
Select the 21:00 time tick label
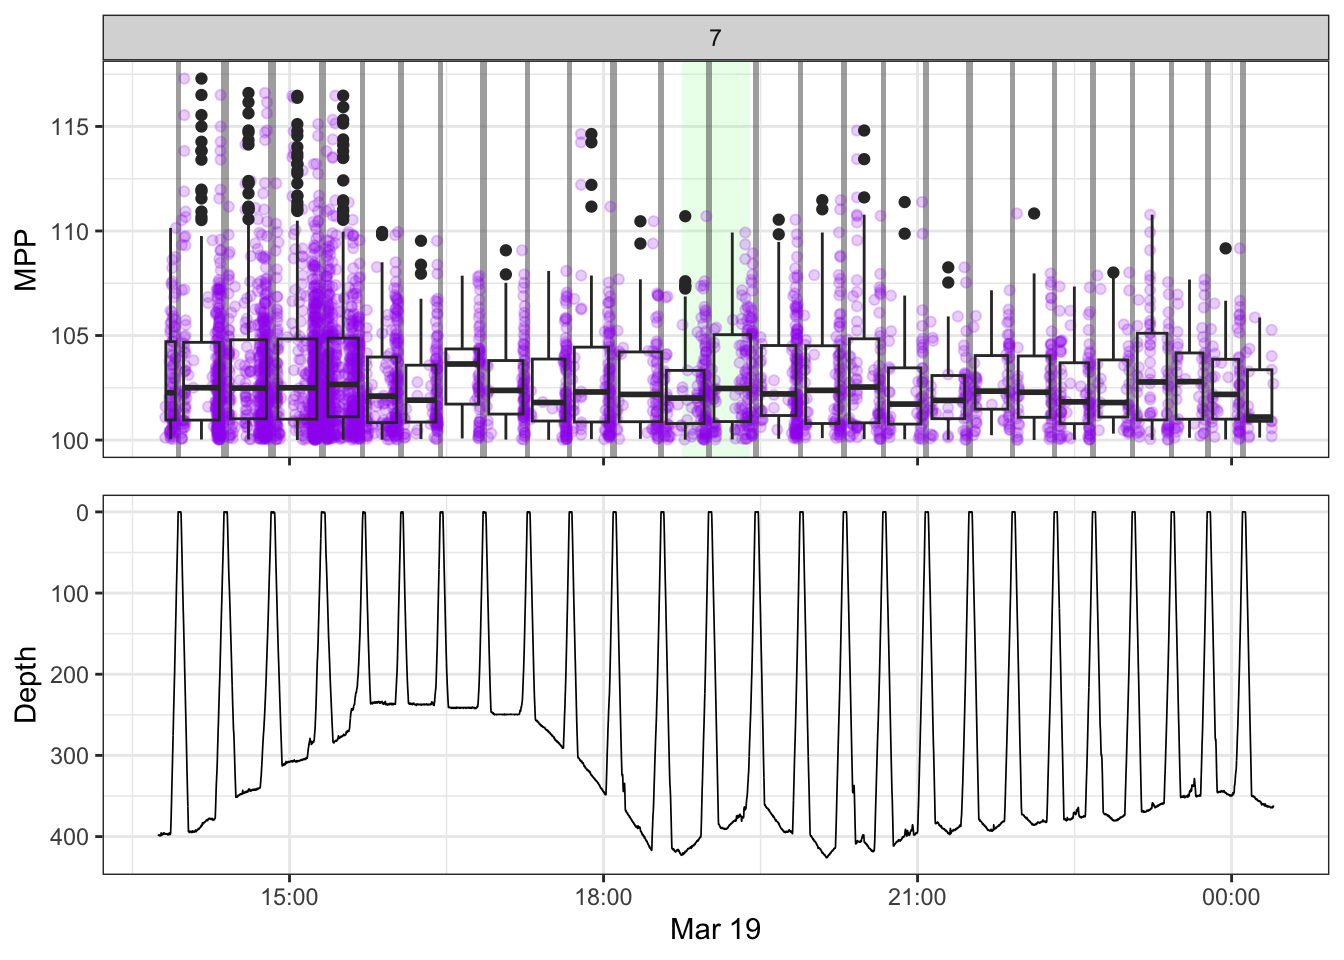tap(917, 897)
